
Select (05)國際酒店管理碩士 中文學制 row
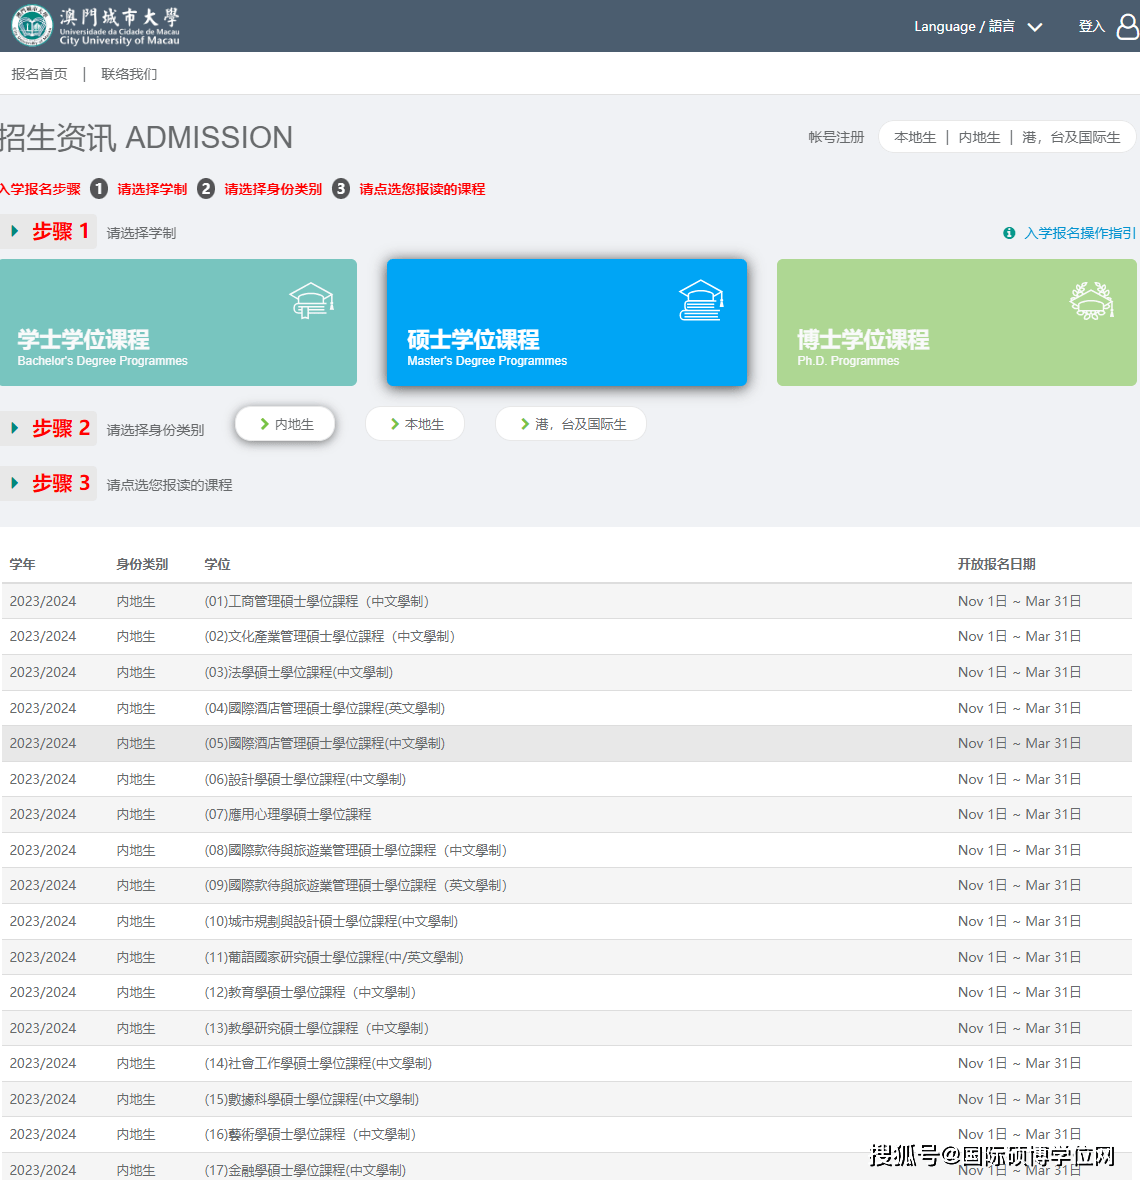[x=567, y=744]
